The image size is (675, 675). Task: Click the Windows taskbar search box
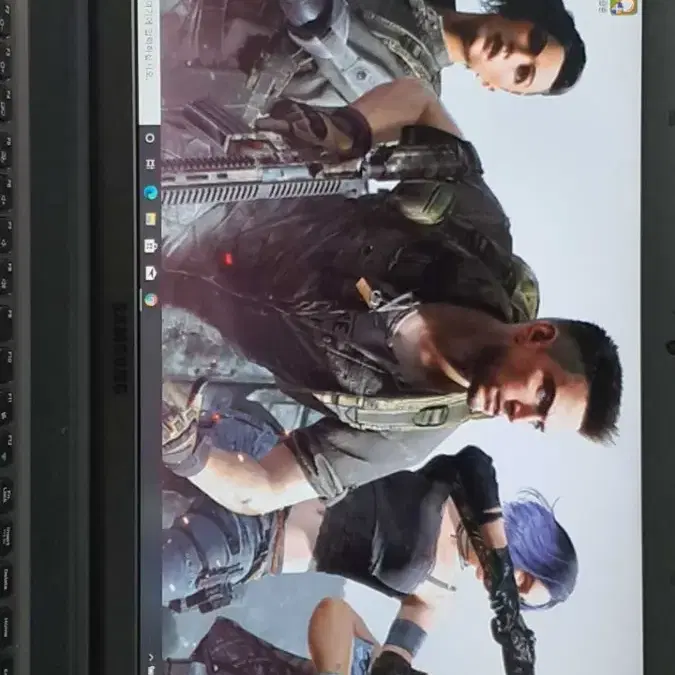pos(149,60)
